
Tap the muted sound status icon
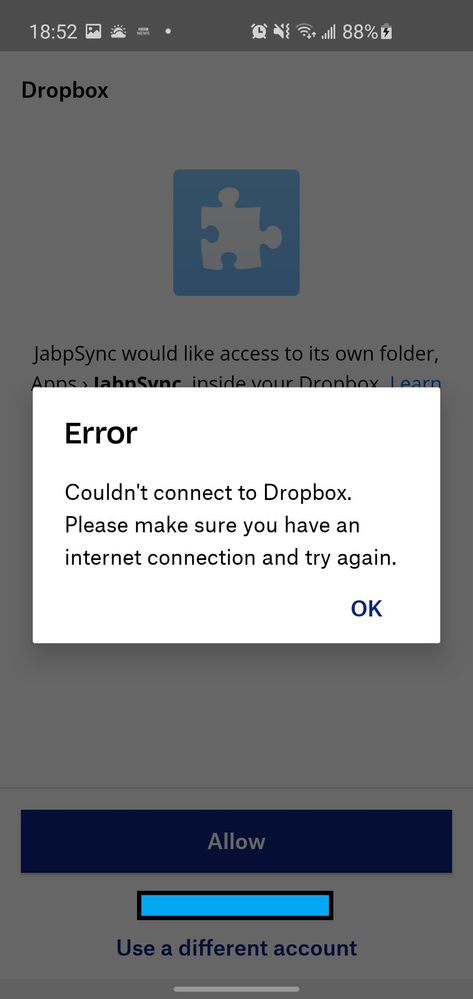(x=281, y=31)
